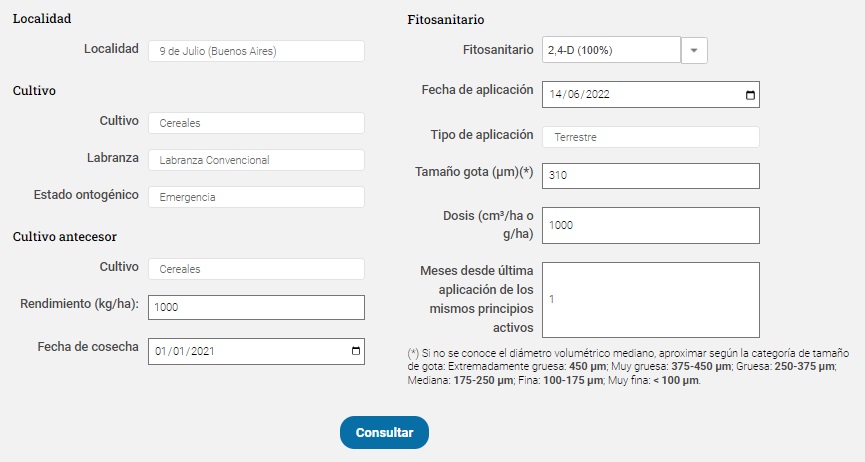Open calendar picker for Fecha de cosecha
The image size is (865, 462).
(356, 351)
